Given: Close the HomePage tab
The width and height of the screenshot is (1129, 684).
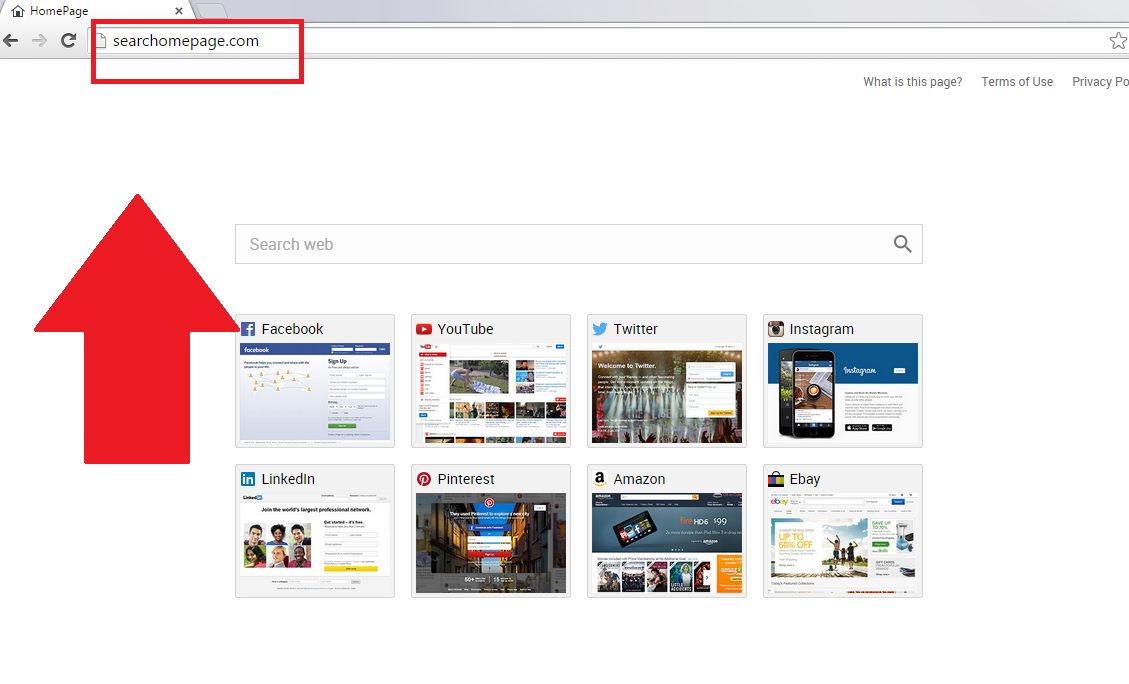Looking at the screenshot, I should click(180, 11).
